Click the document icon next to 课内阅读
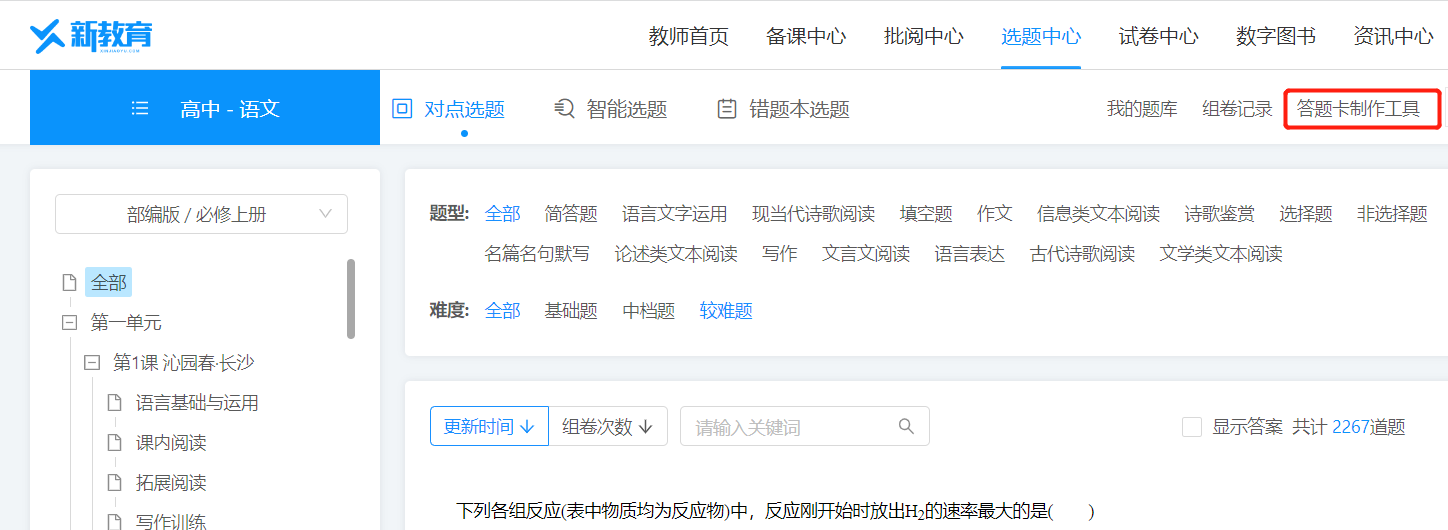 [x=114, y=443]
